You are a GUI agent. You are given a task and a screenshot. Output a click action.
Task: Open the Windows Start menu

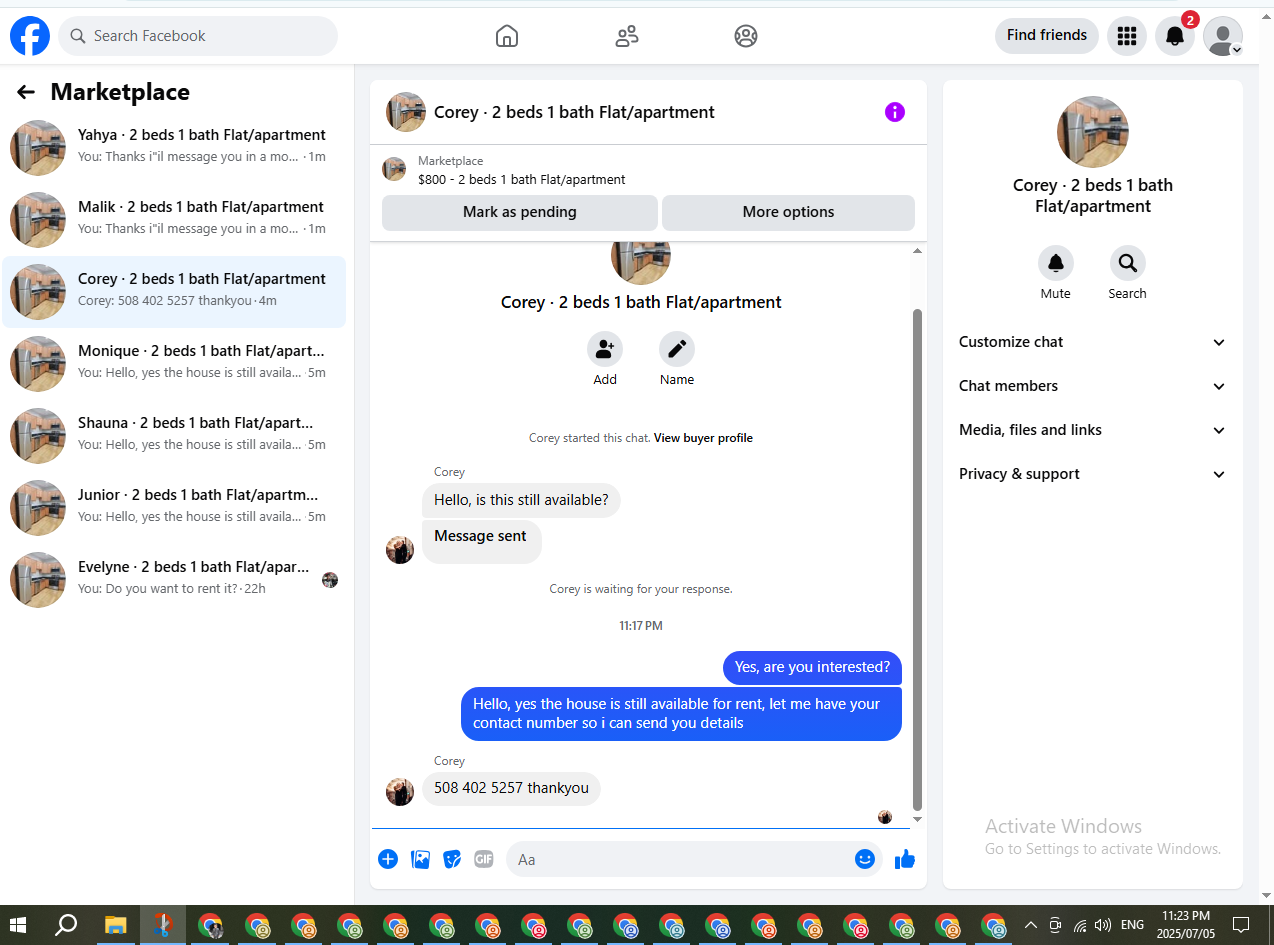coord(19,925)
